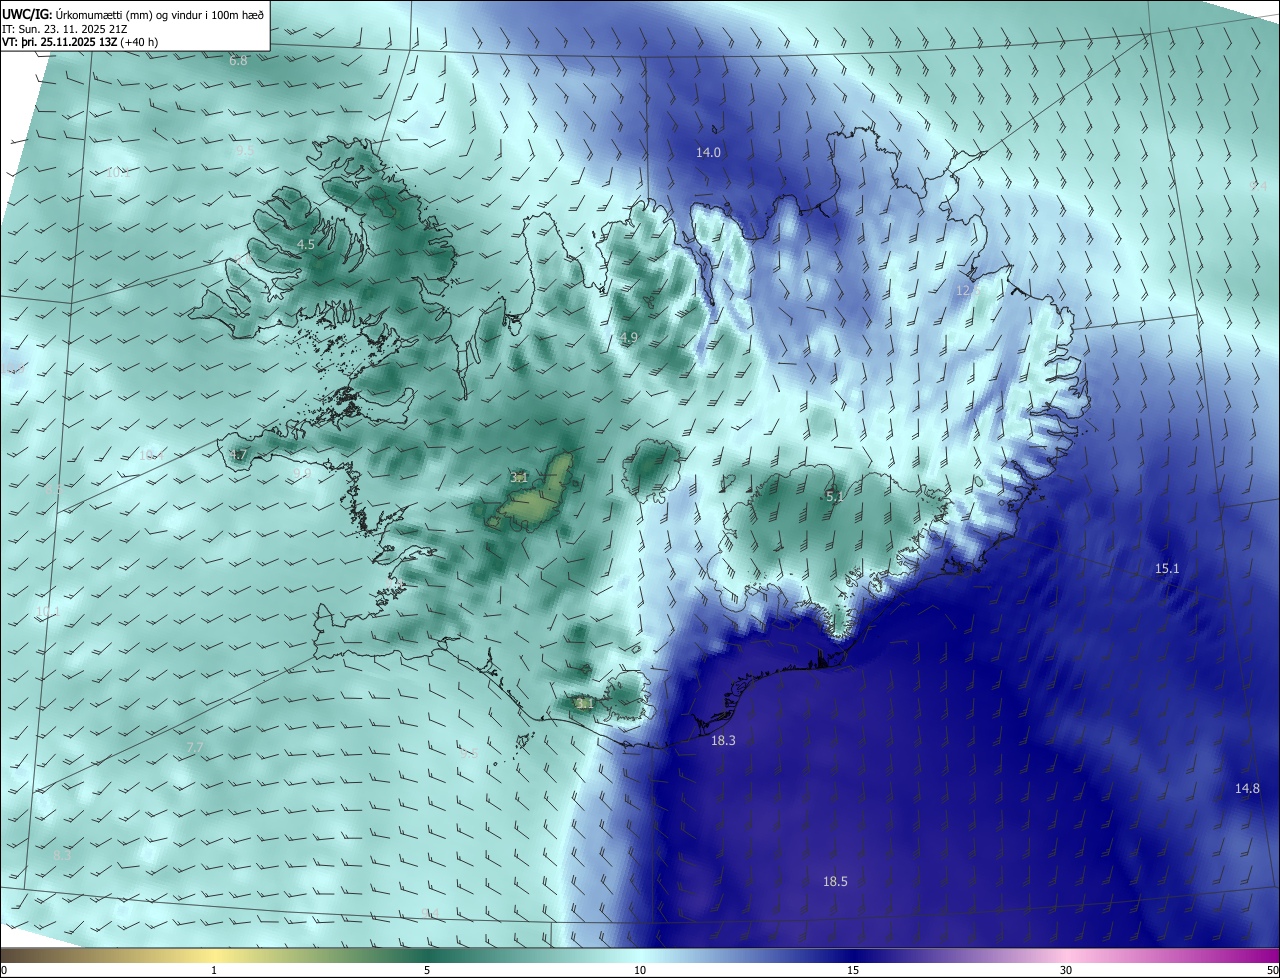Click the 7.7 value in the southwest ocean
1280x978 pixels.
pos(195,747)
